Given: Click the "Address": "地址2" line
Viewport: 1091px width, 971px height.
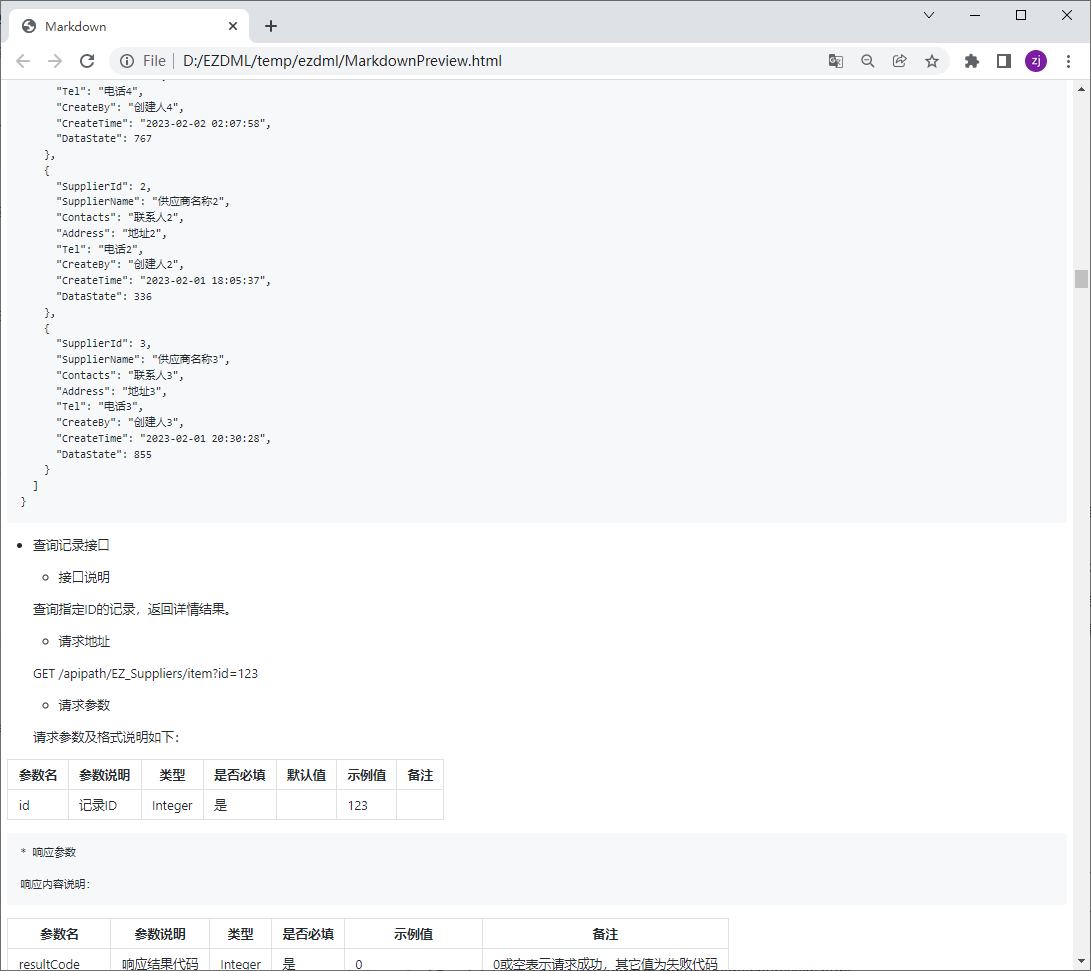Looking at the screenshot, I should pos(111,234).
